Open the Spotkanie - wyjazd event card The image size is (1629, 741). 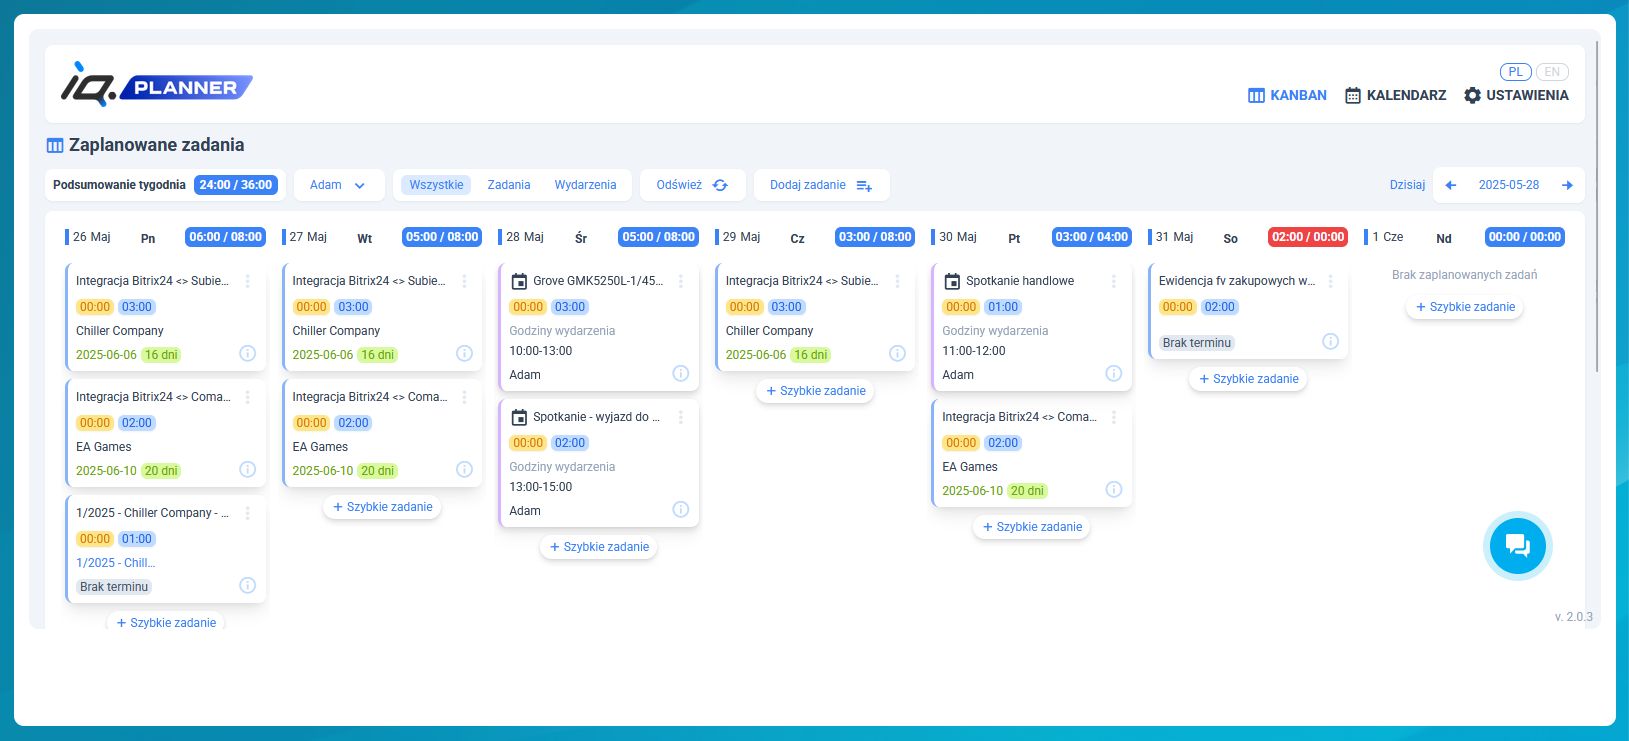point(596,417)
